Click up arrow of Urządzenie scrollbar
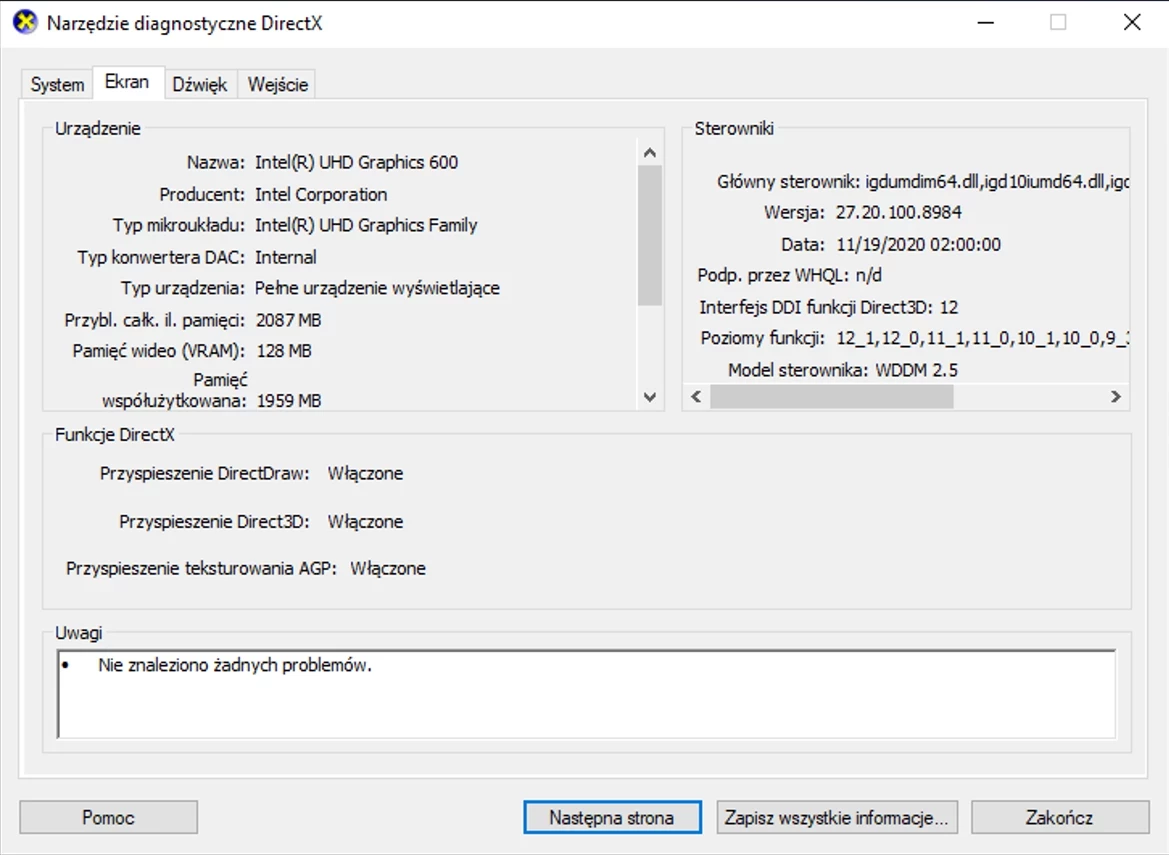Screen dimensions: 1169x855 click(x=650, y=153)
